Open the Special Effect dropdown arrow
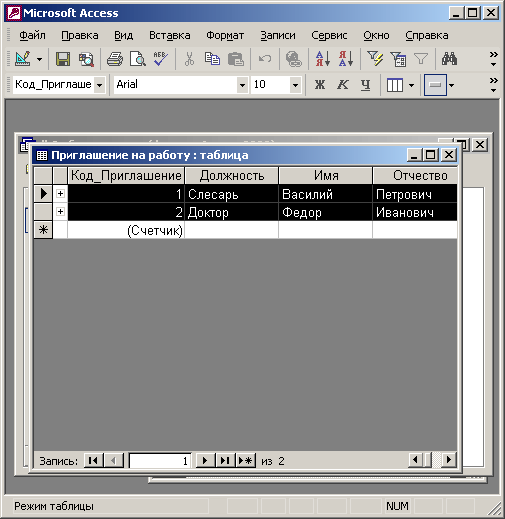Image resolution: width=505 pixels, height=519 pixels. click(451, 85)
